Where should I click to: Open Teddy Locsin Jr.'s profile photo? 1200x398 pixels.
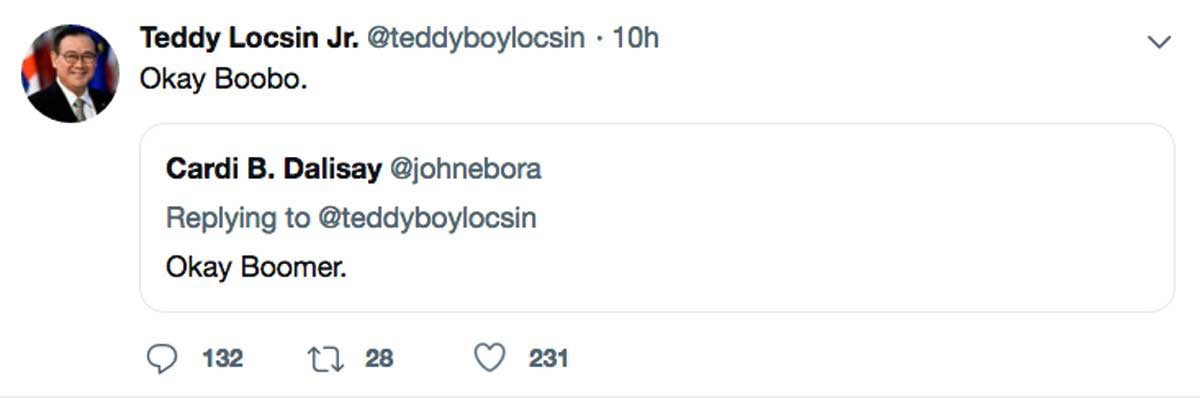[x=68, y=73]
